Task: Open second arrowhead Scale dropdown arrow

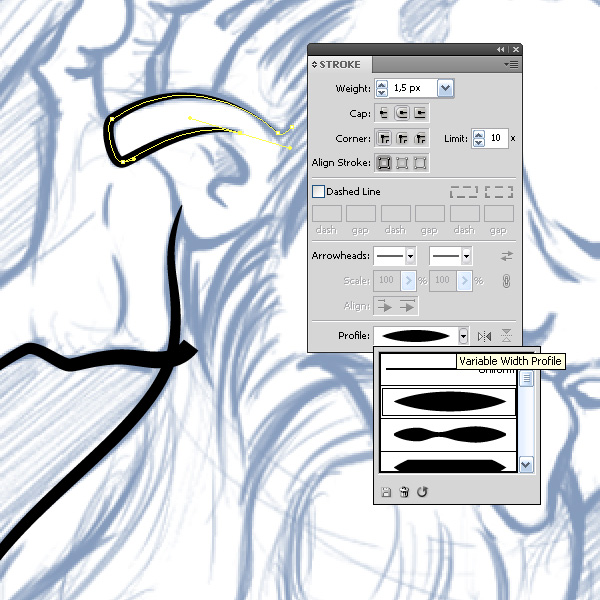Action: tap(465, 281)
